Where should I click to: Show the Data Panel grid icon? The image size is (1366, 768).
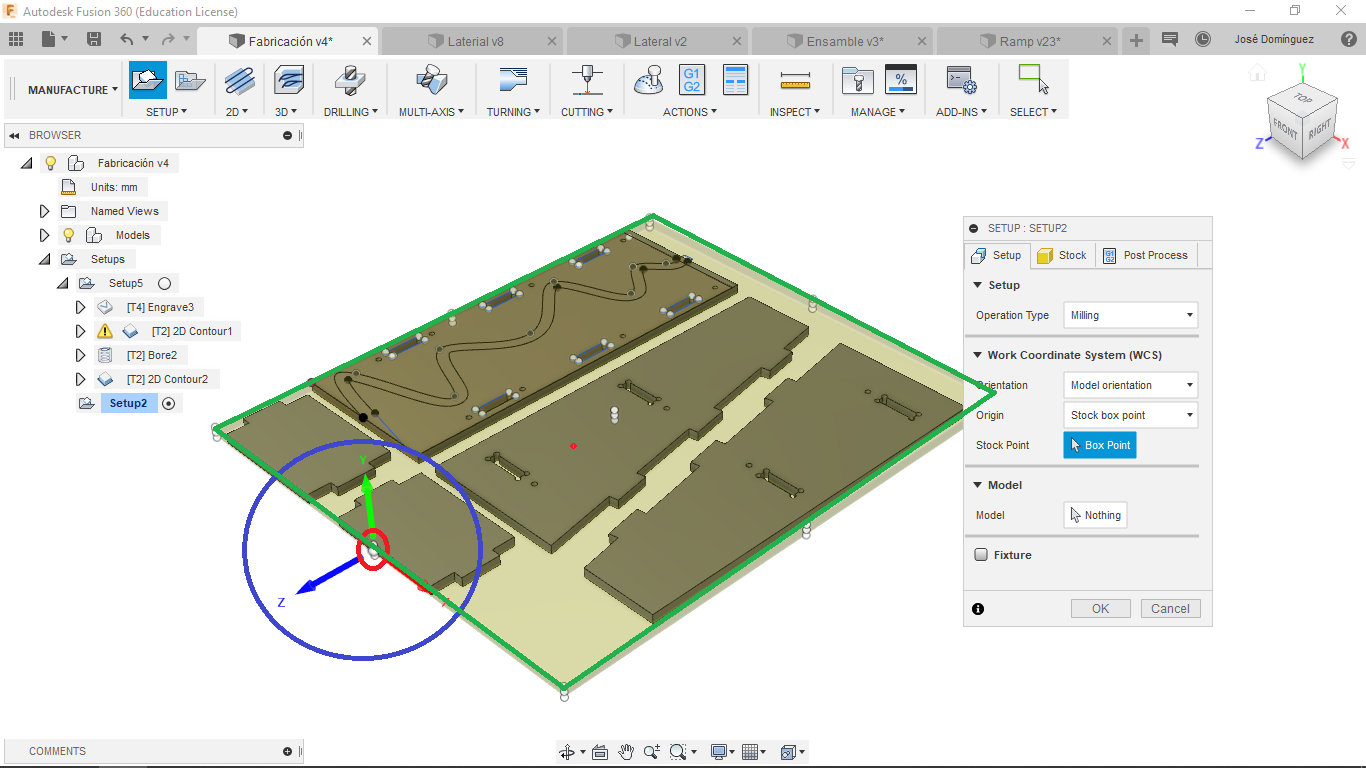point(16,40)
